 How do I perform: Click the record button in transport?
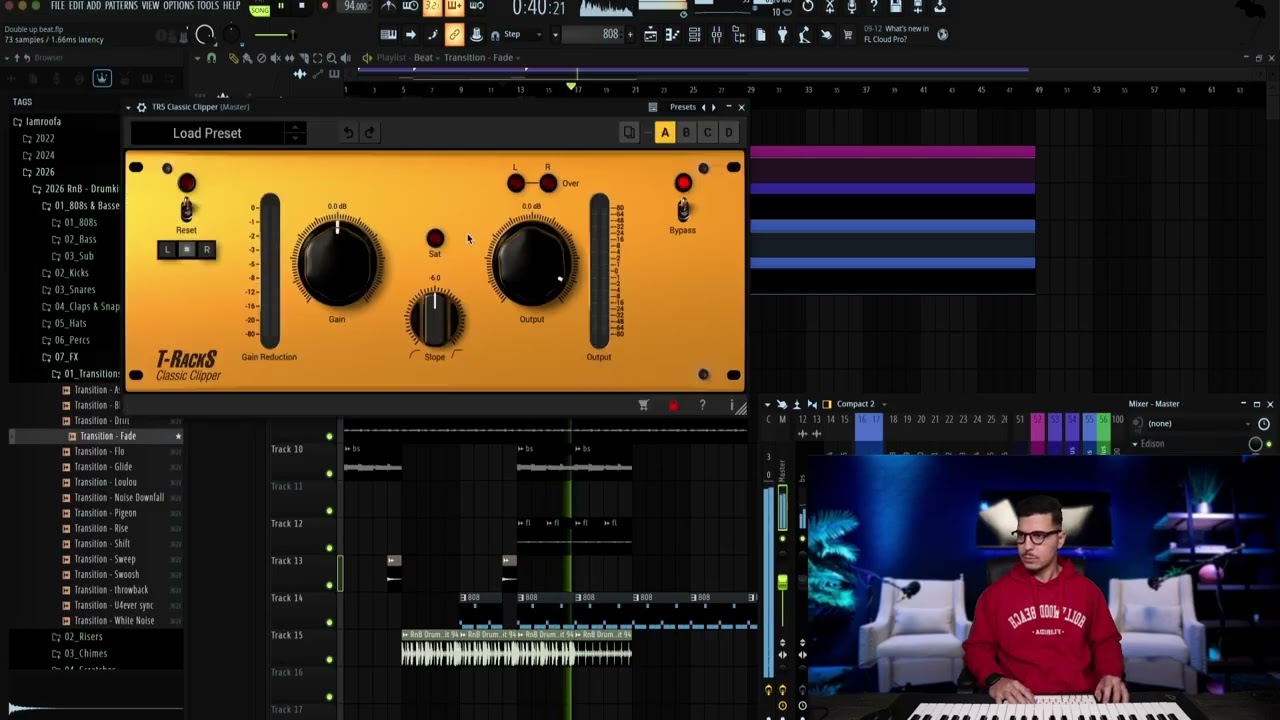click(x=325, y=7)
